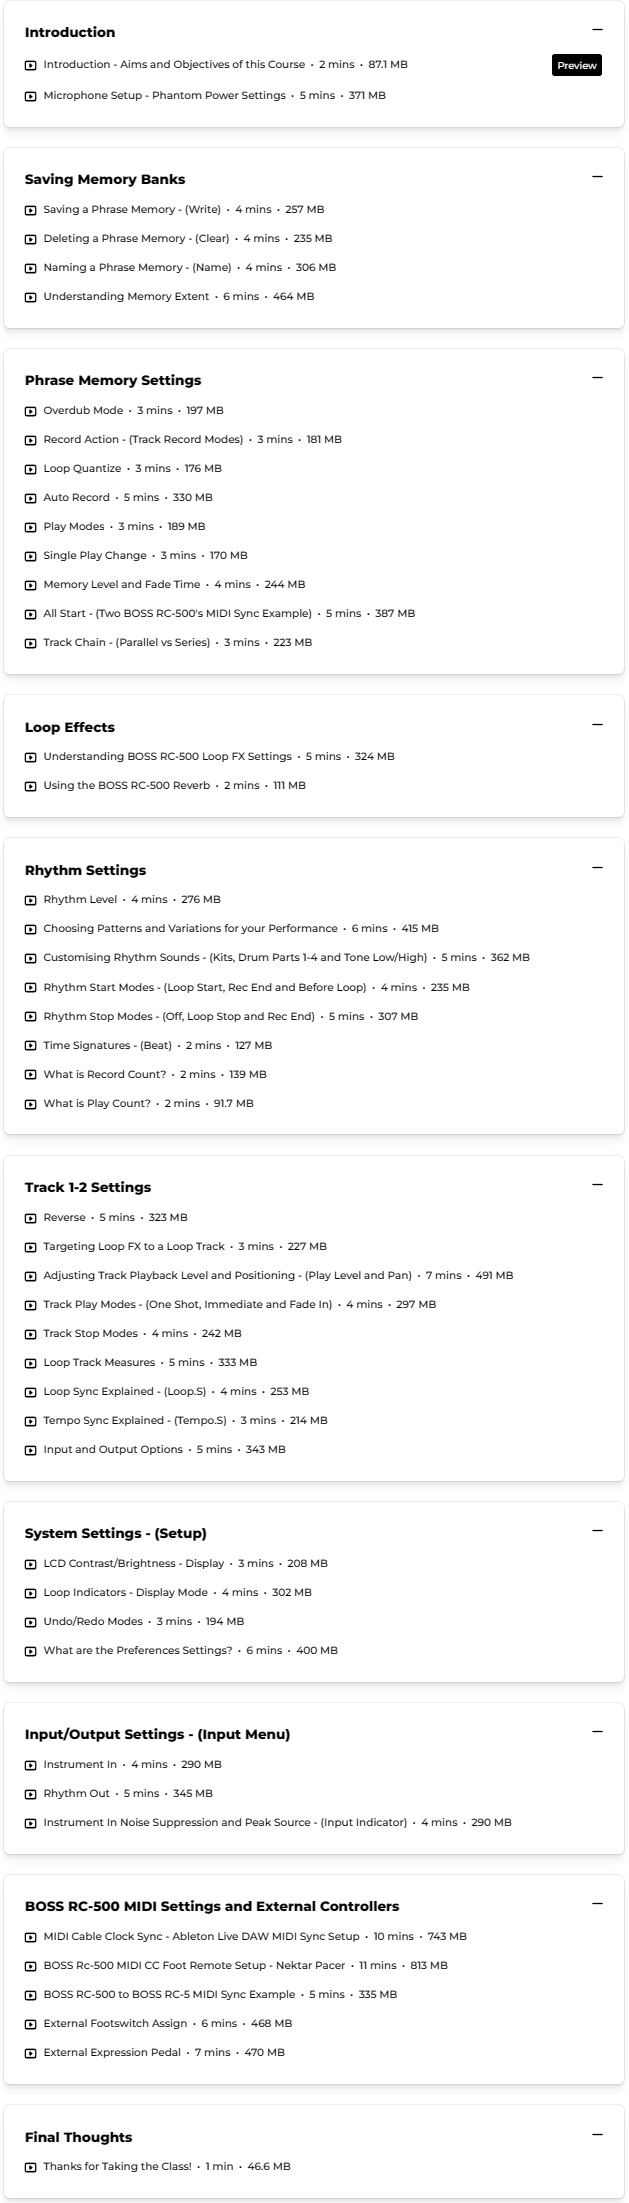The image size is (629, 2203).
Task: Click play icon next to Understanding Memory Extent
Action: click(x=31, y=297)
